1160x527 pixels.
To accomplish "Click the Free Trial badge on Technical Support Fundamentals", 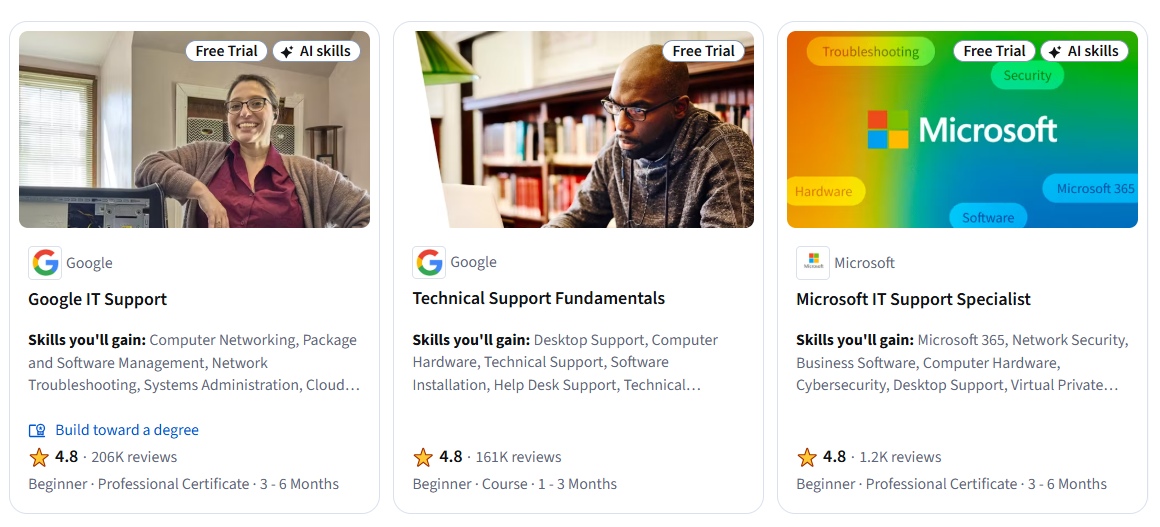I will (x=704, y=51).
